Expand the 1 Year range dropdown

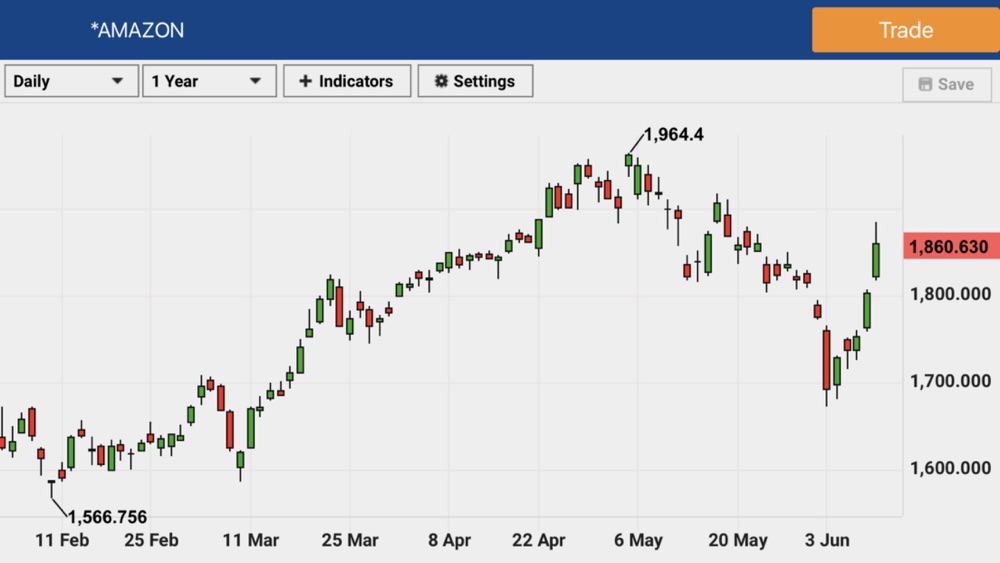pos(208,81)
